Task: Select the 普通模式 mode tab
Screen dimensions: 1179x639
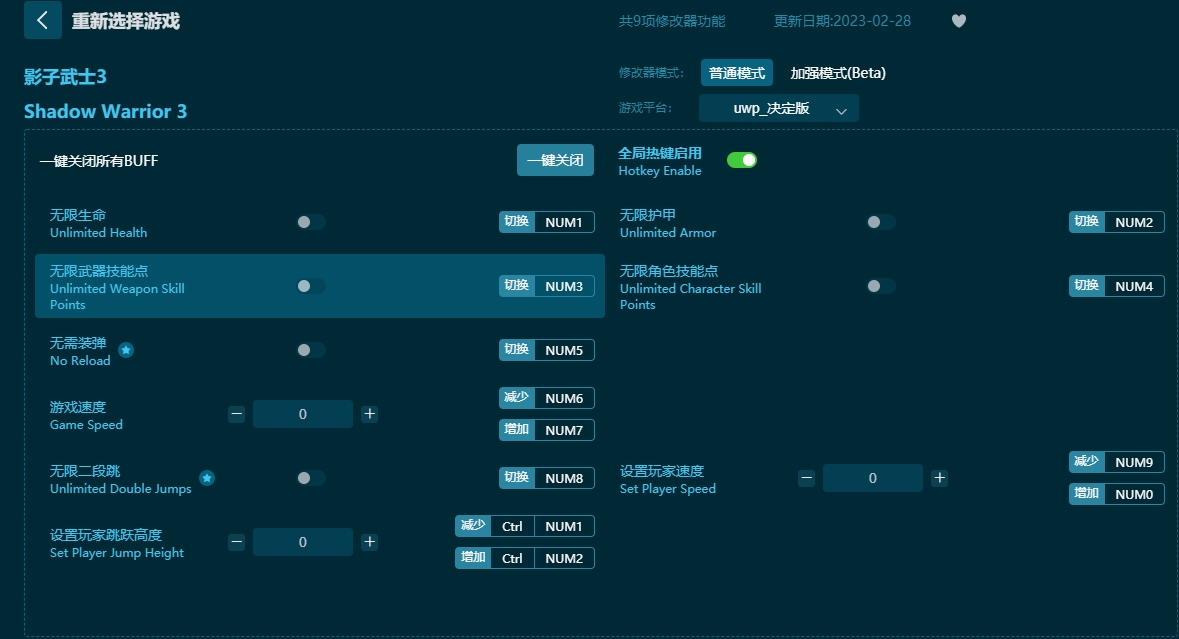Action: pos(736,73)
